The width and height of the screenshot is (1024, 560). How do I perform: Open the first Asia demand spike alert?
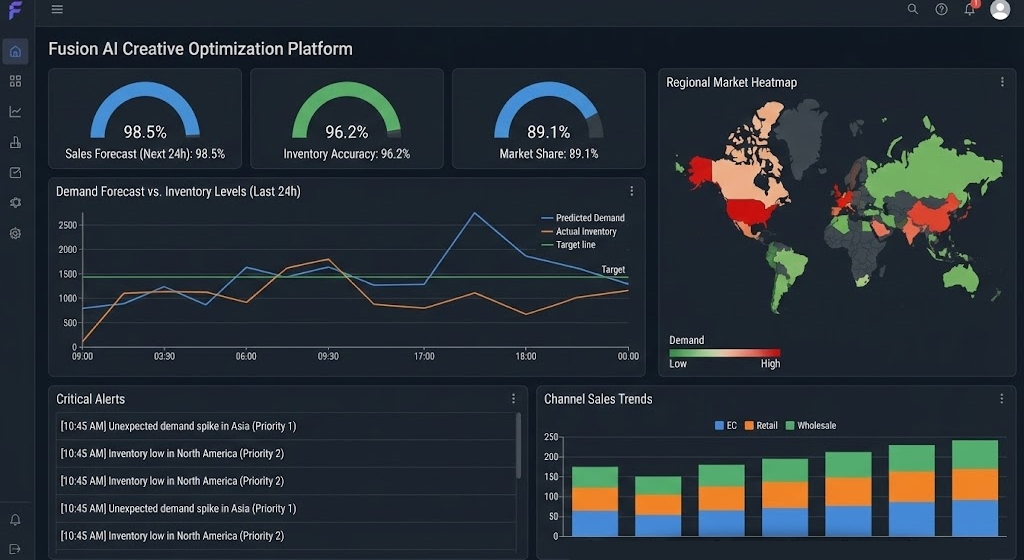pyautogui.click(x=178, y=426)
